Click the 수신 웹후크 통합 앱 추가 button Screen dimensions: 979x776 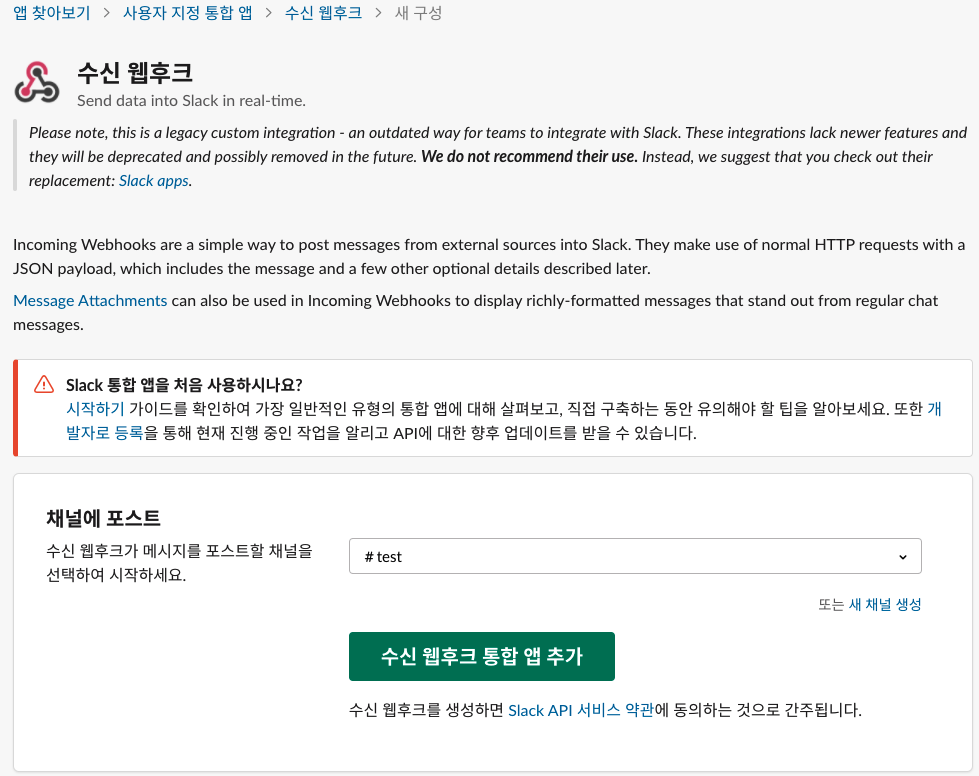481,656
